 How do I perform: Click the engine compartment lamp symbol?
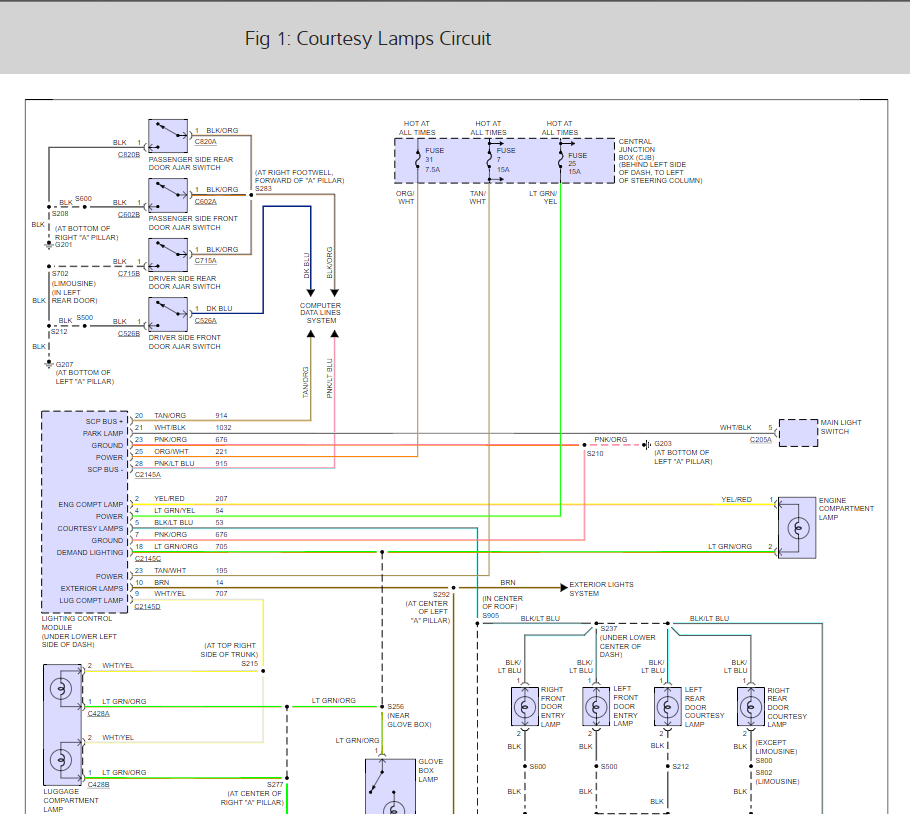pos(797,527)
